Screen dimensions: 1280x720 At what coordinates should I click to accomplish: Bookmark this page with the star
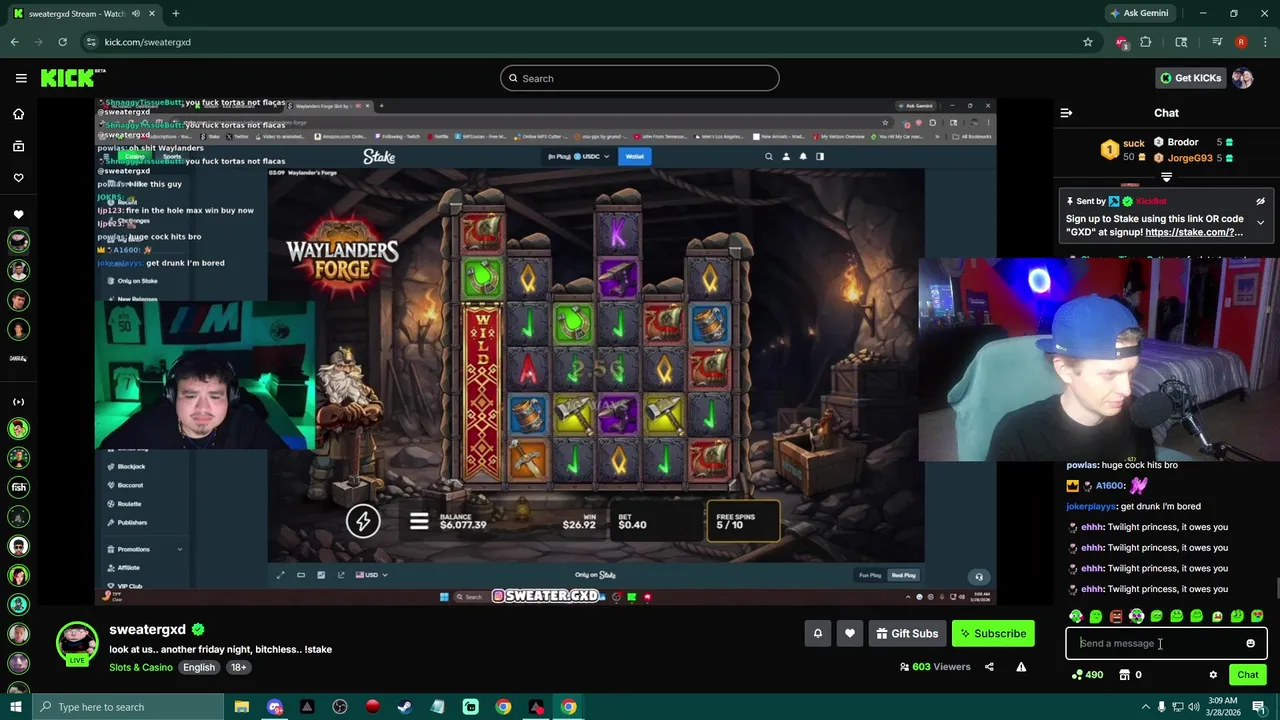click(1088, 42)
